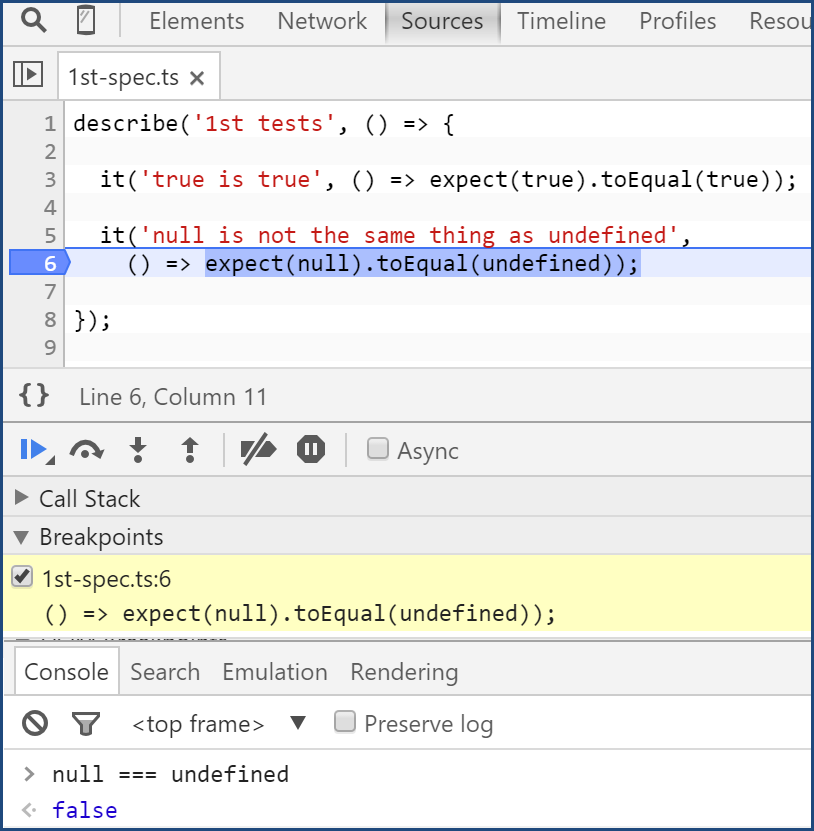The image size is (814, 831).
Task: Step over the next function call
Action: click(86, 451)
